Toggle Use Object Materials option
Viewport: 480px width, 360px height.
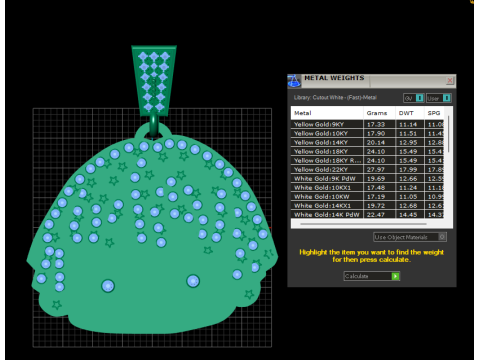pos(410,237)
